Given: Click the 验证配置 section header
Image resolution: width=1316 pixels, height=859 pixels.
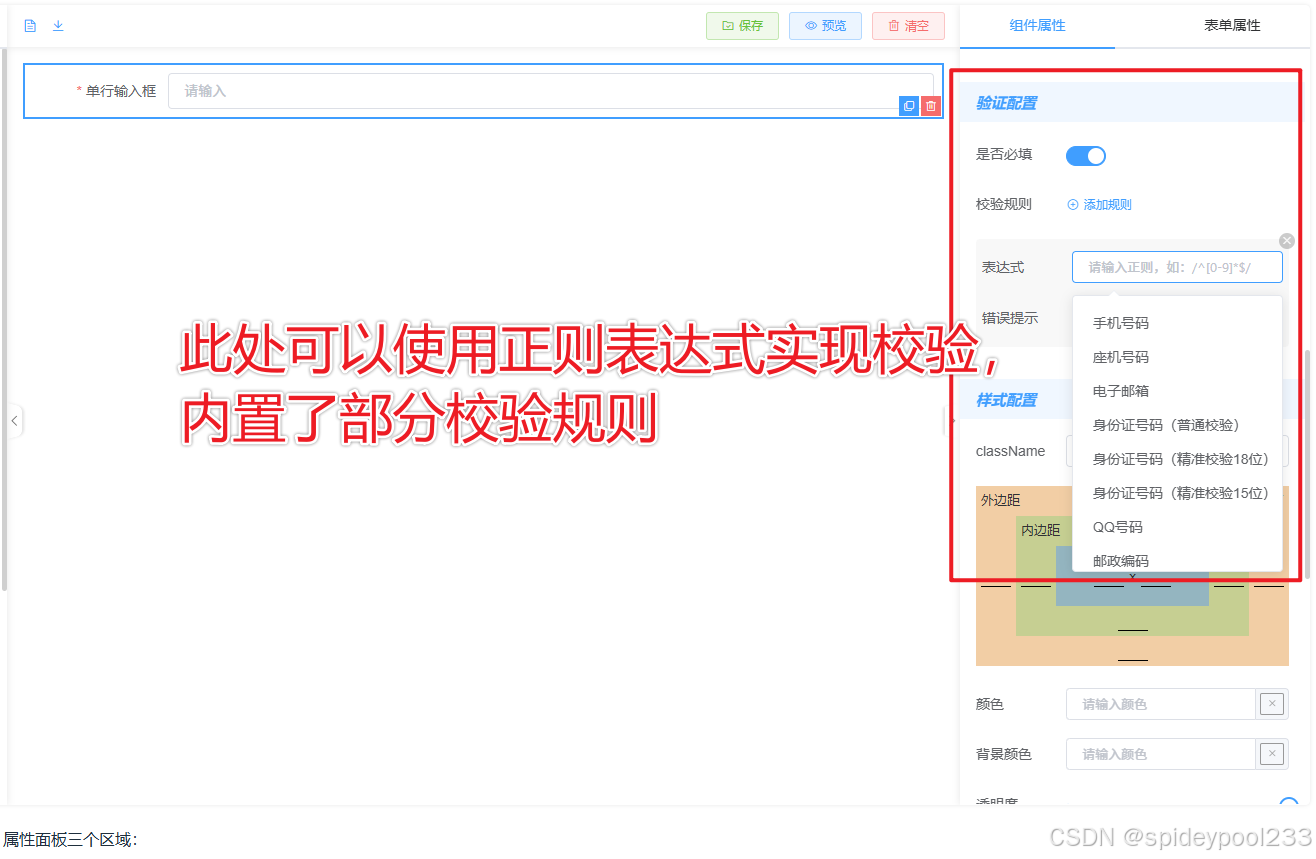Looking at the screenshot, I should point(1006,103).
